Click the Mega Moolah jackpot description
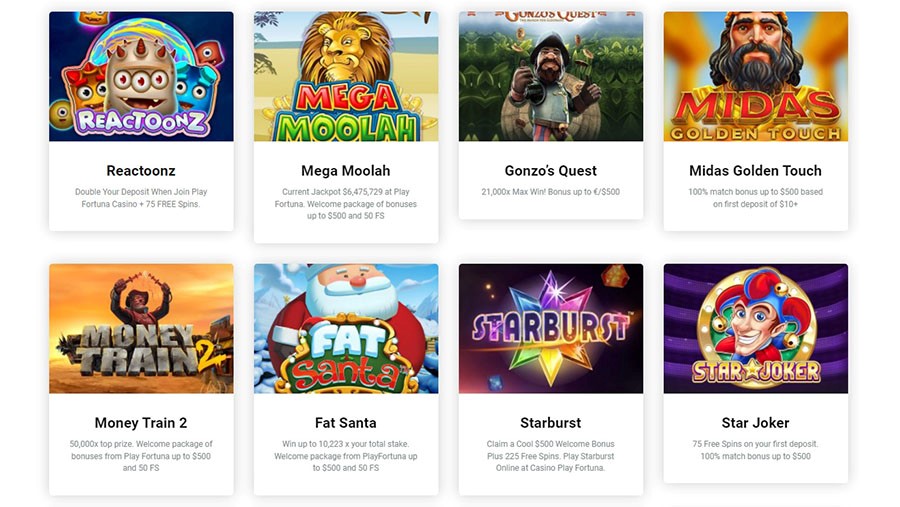Image resolution: width=900 pixels, height=507 pixels. tap(346, 204)
